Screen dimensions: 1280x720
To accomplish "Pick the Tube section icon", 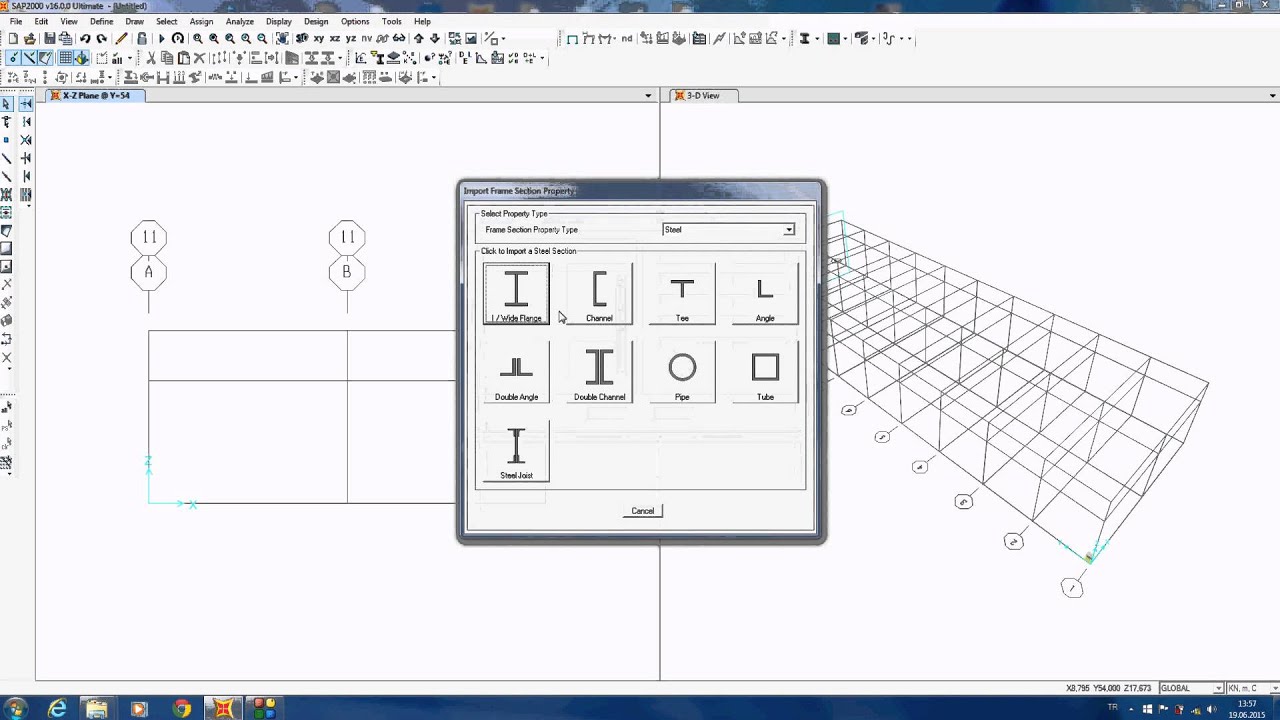I will (x=765, y=373).
